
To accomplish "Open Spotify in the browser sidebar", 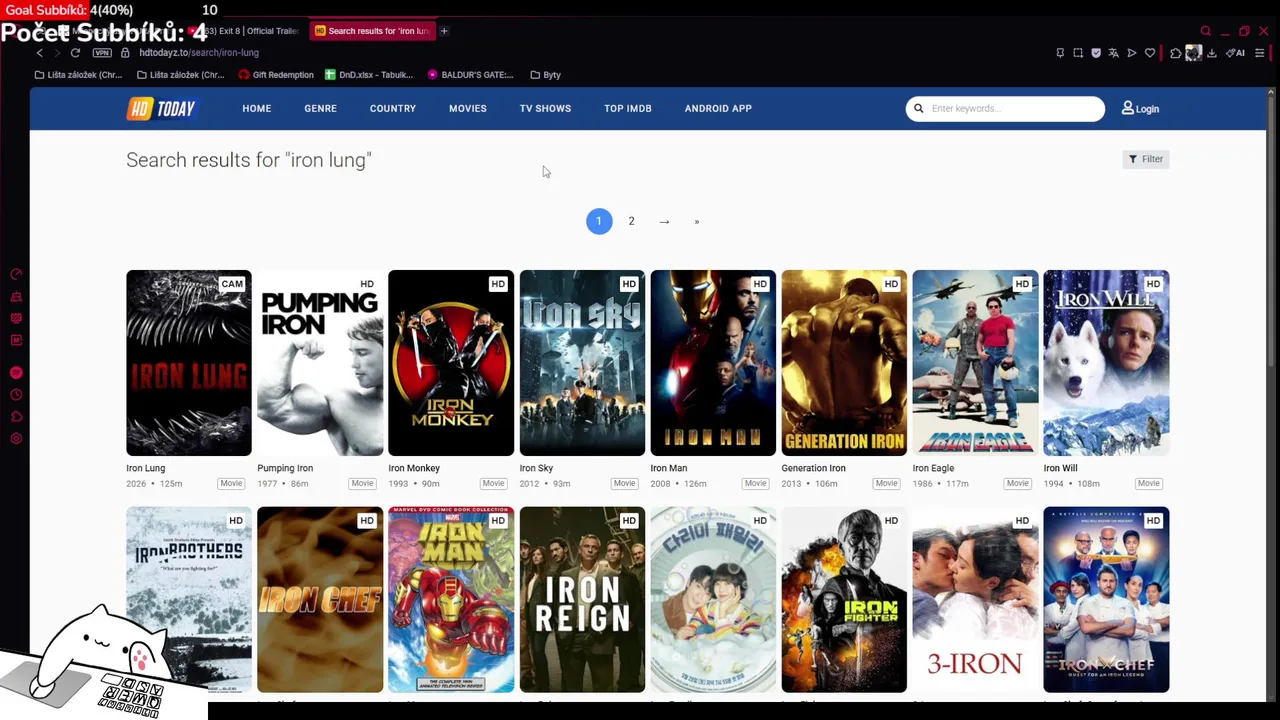I will (x=16, y=373).
